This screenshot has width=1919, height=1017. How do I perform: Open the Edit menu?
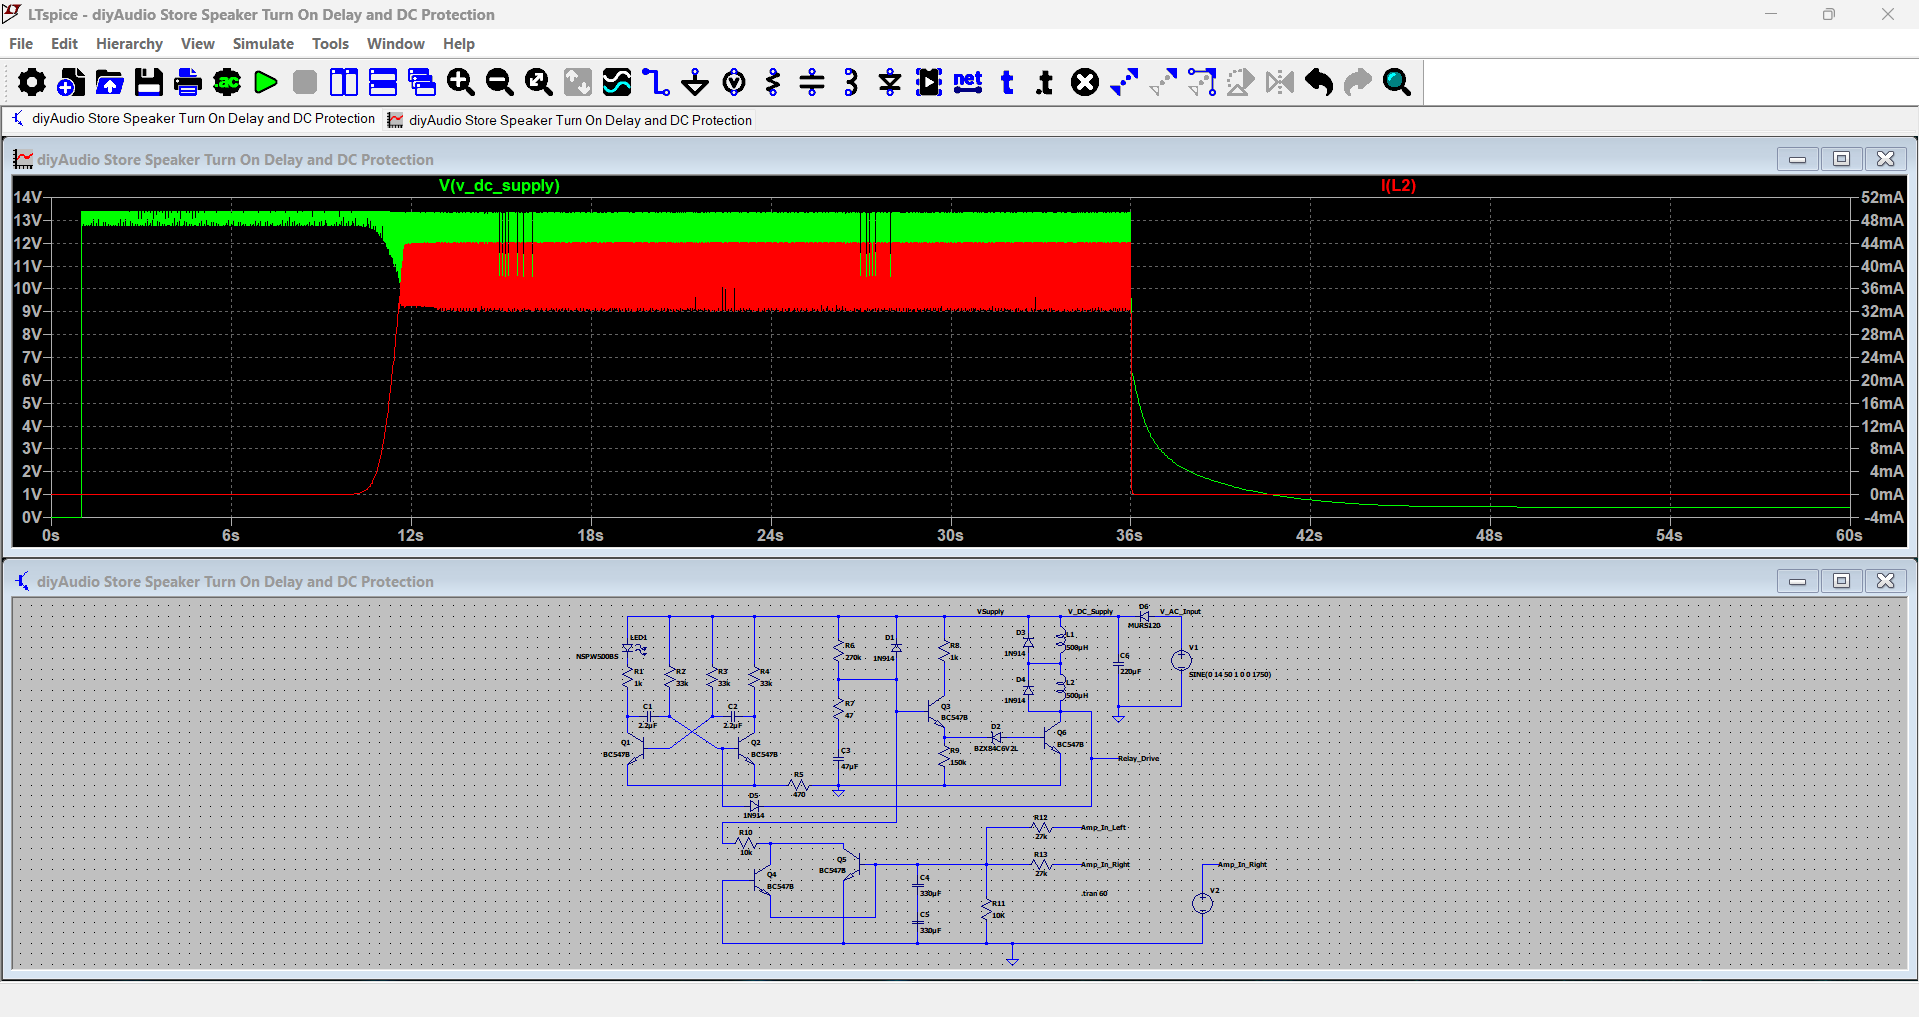point(64,44)
